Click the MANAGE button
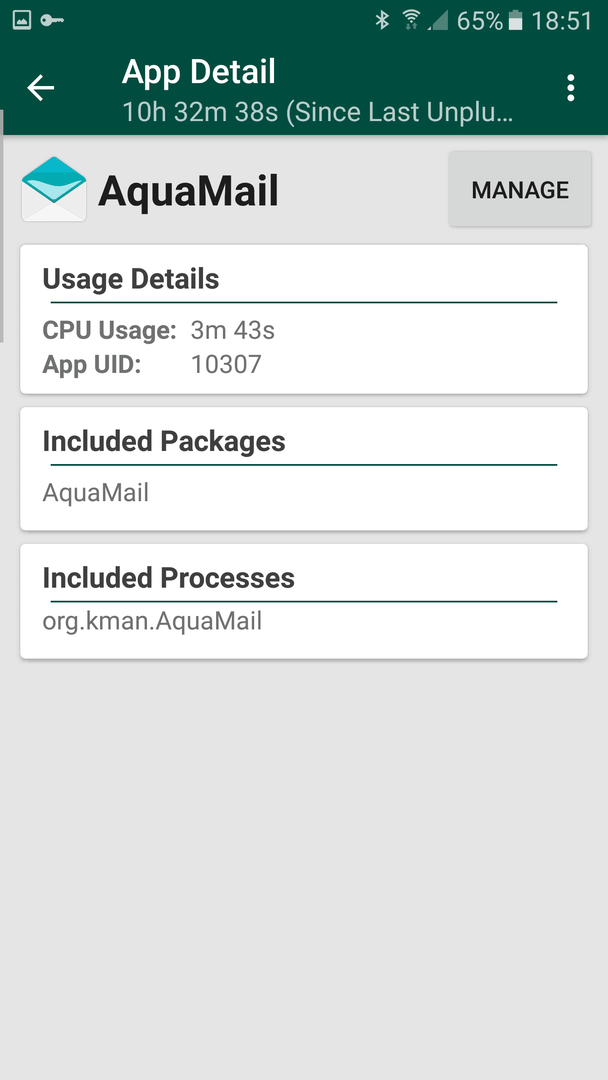The image size is (608, 1080). pyautogui.click(x=520, y=189)
